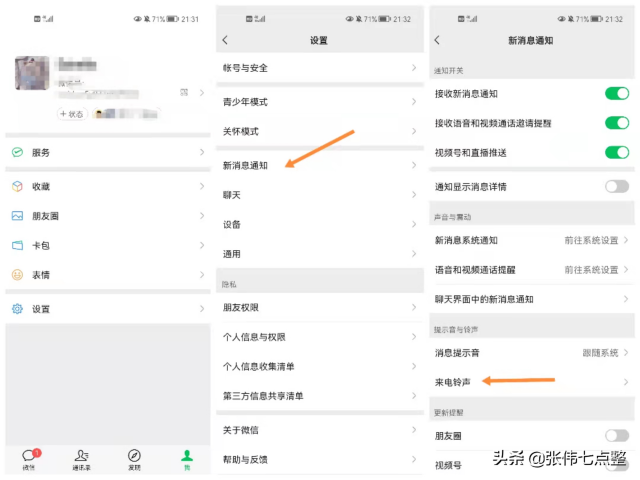Expand the 关怀模式 row chevron

click(x=414, y=131)
